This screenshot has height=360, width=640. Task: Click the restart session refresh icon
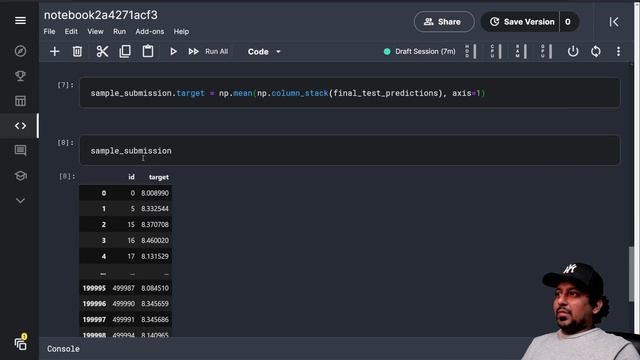(x=596, y=51)
